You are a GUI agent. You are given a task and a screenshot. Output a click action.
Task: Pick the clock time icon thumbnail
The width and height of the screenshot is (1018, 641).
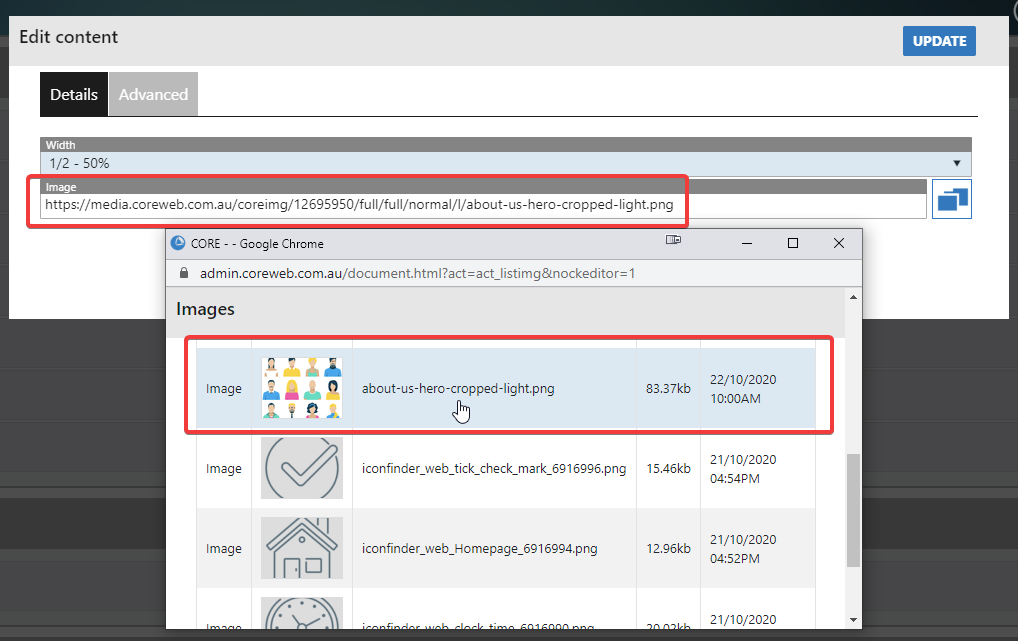coord(301,615)
